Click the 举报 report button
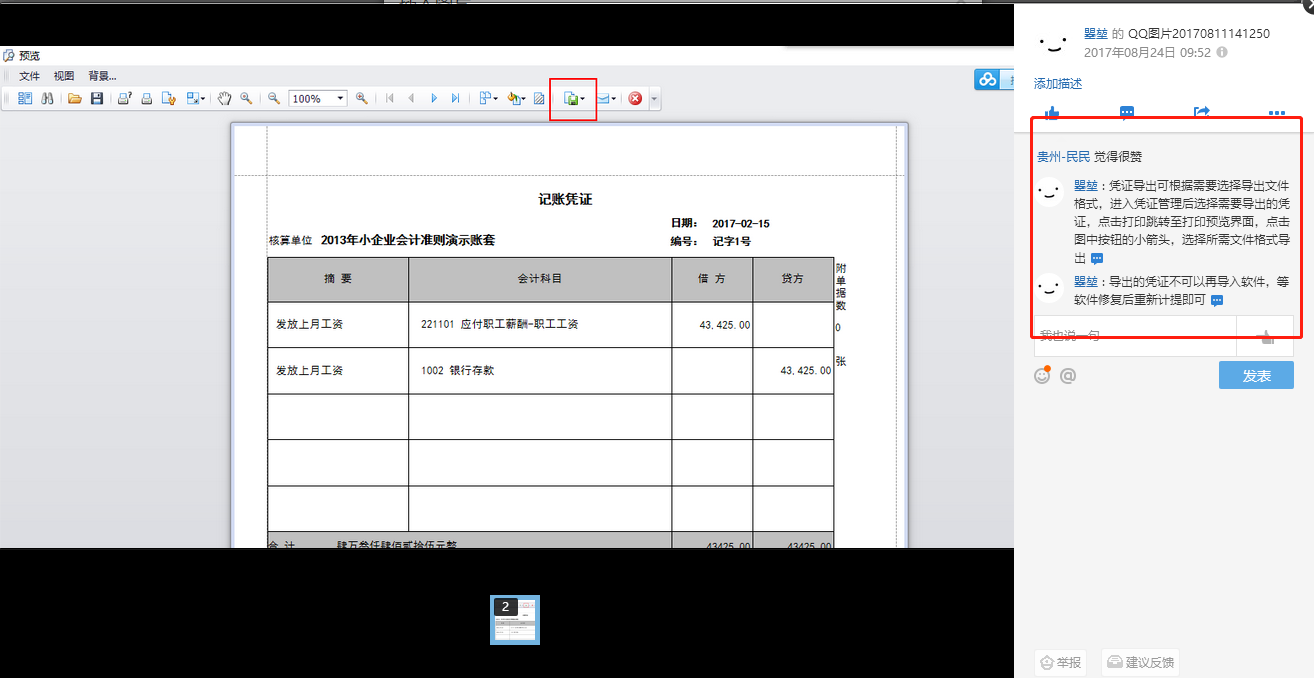The image size is (1314, 678). pyautogui.click(x=1061, y=662)
